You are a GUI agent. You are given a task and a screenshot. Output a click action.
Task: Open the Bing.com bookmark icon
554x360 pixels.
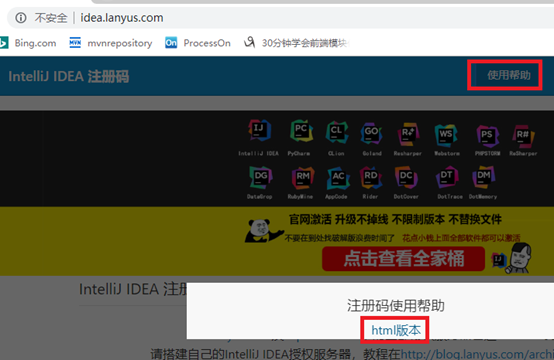click(x=4, y=43)
